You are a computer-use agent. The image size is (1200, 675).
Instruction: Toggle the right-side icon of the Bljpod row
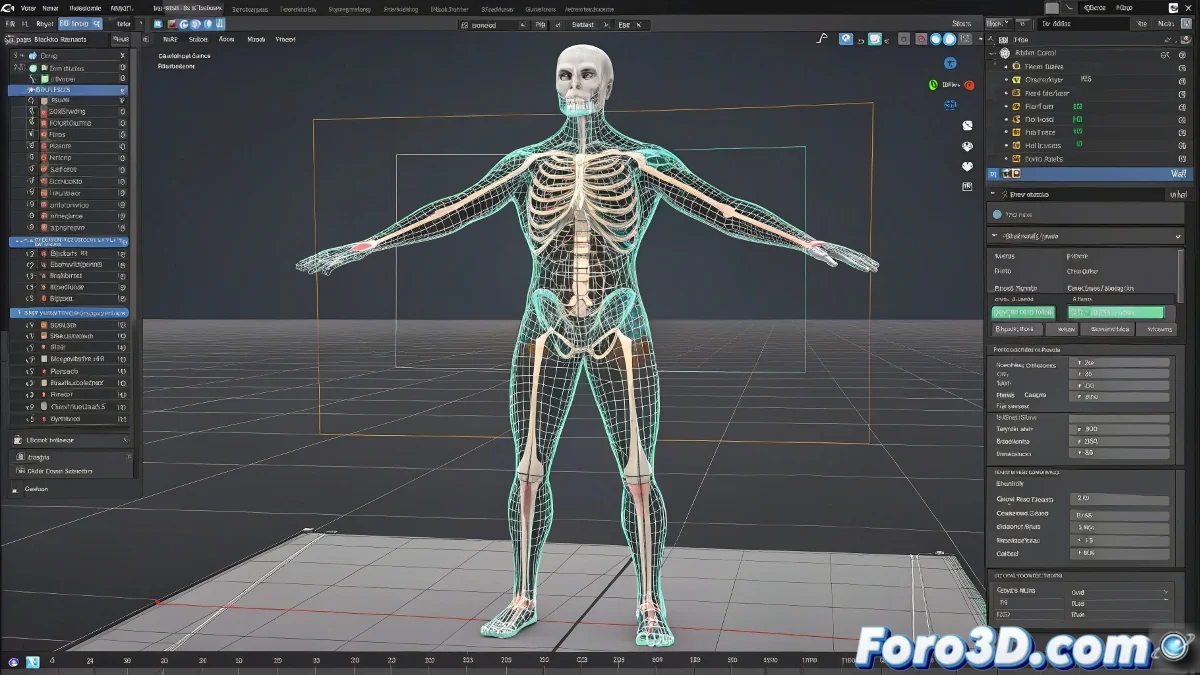(122, 298)
